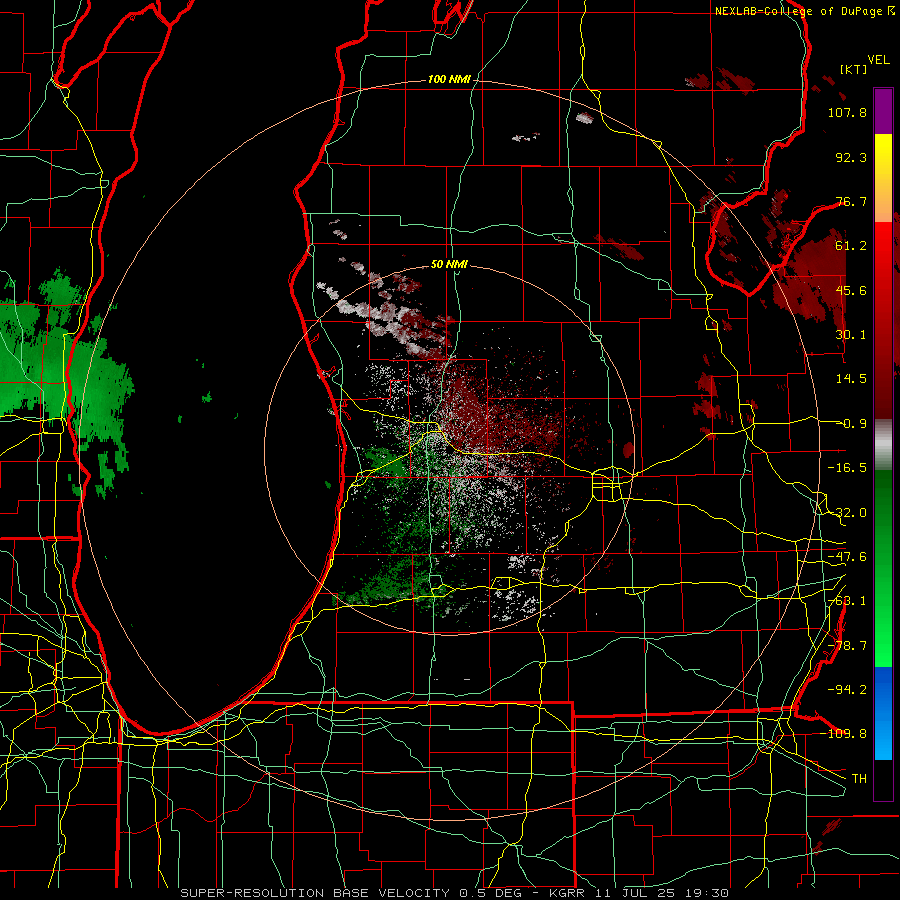Select the -94.2 legend value
This screenshot has height=900, width=900.
[847, 689]
